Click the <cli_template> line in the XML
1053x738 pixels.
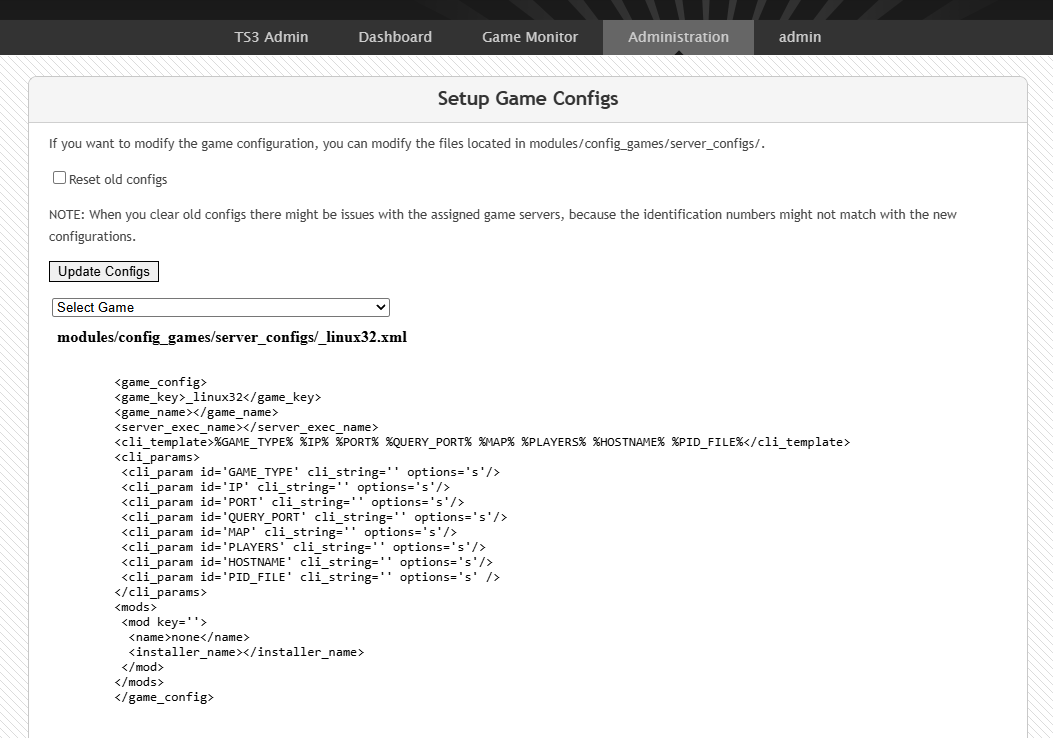(482, 442)
